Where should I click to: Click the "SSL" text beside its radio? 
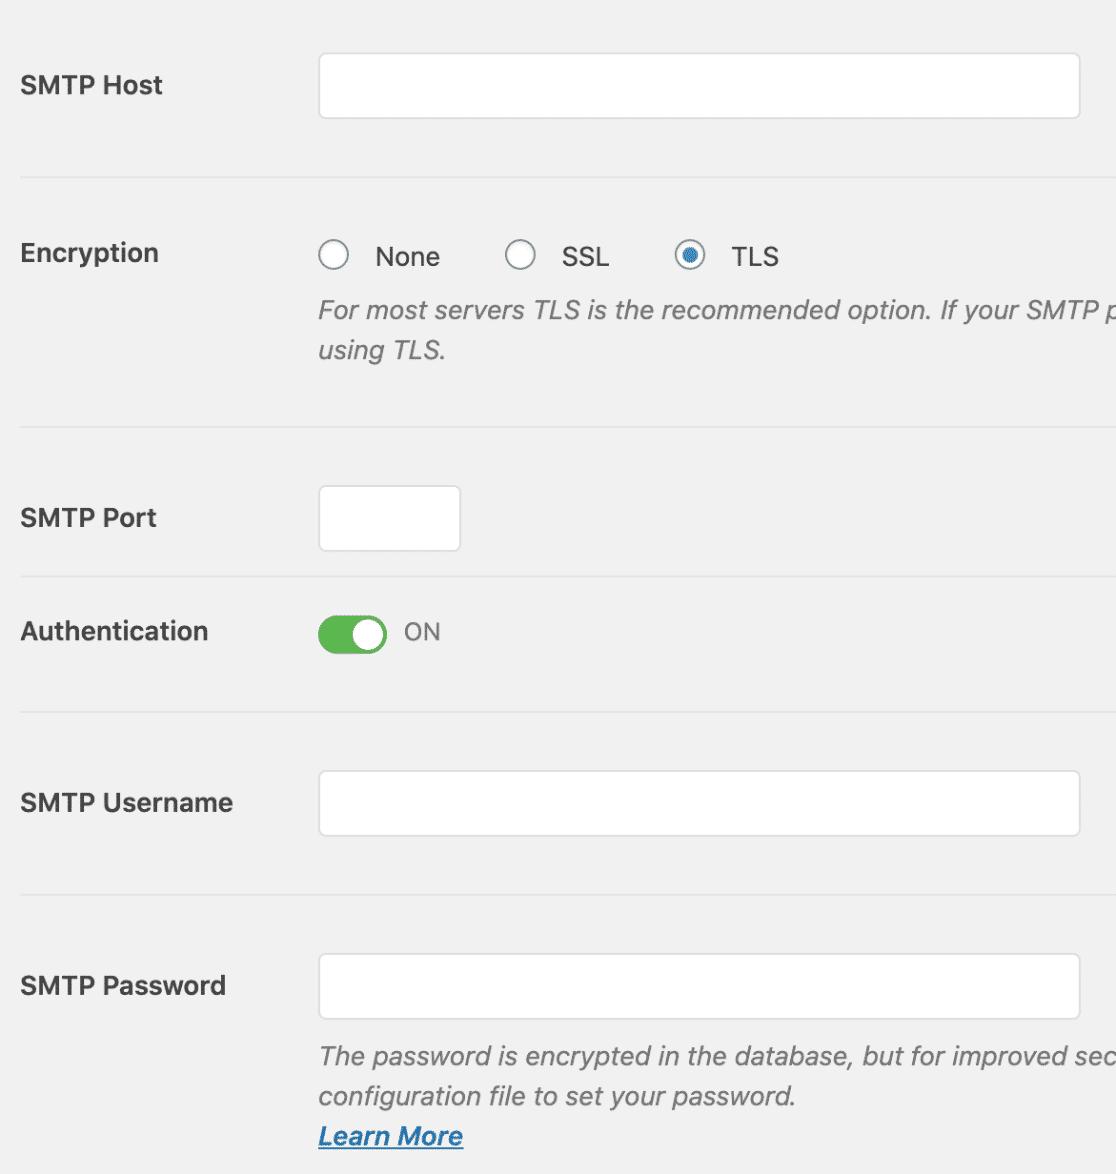[x=585, y=257]
